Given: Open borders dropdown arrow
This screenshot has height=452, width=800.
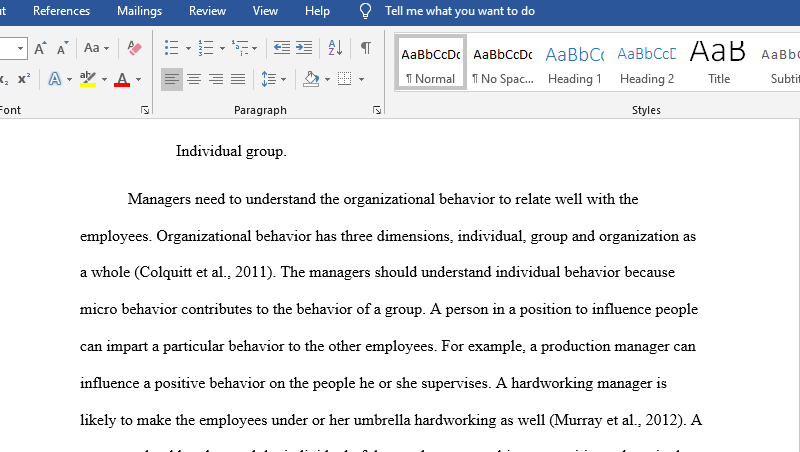Looking at the screenshot, I should [361, 80].
